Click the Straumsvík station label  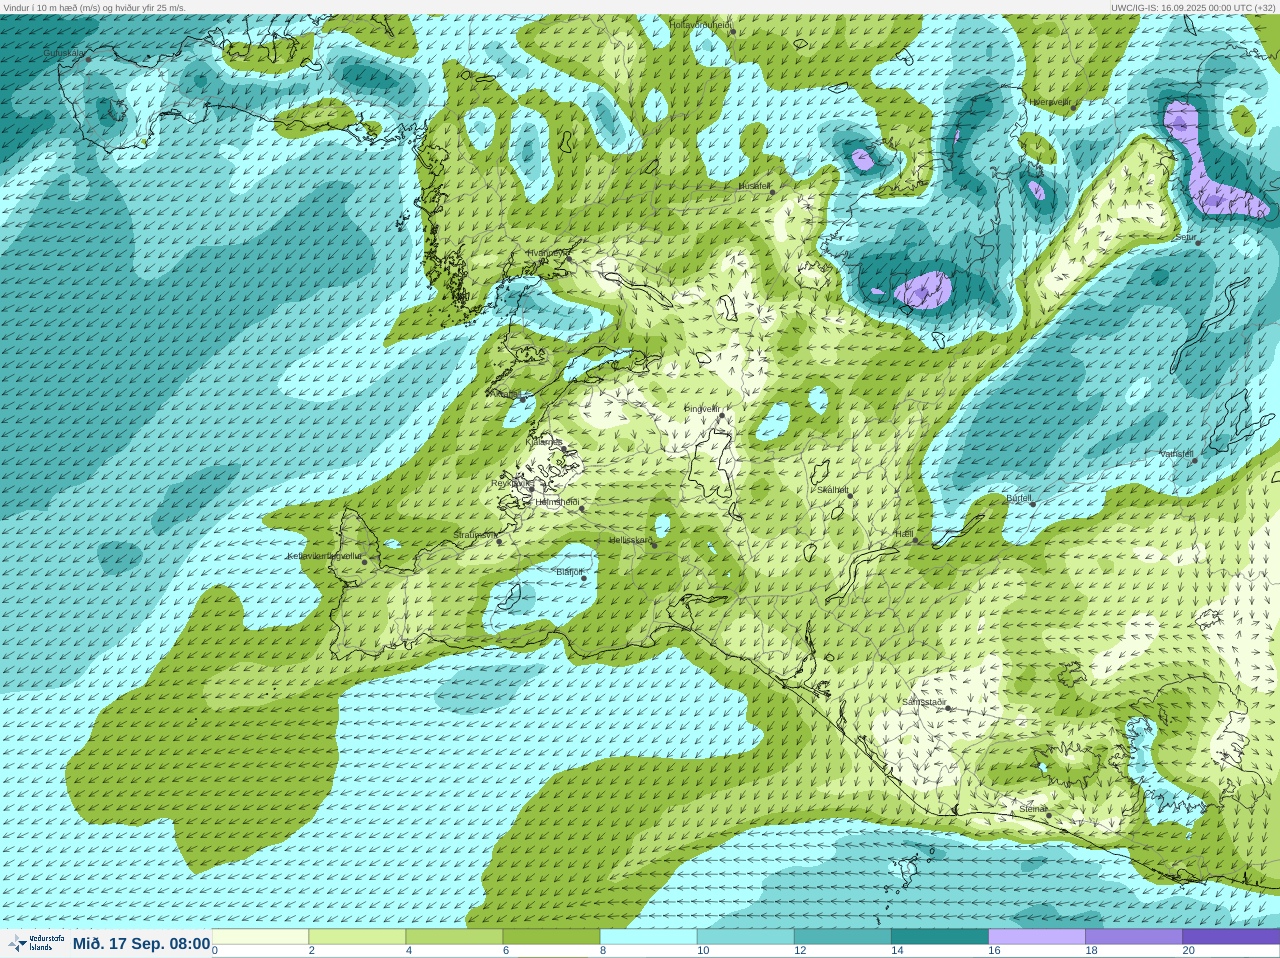click(x=475, y=535)
